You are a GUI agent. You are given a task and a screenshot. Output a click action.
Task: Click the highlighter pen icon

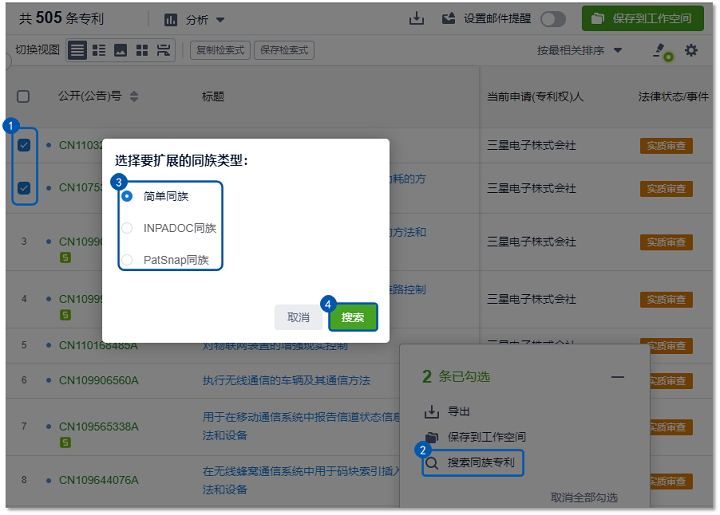pos(660,49)
